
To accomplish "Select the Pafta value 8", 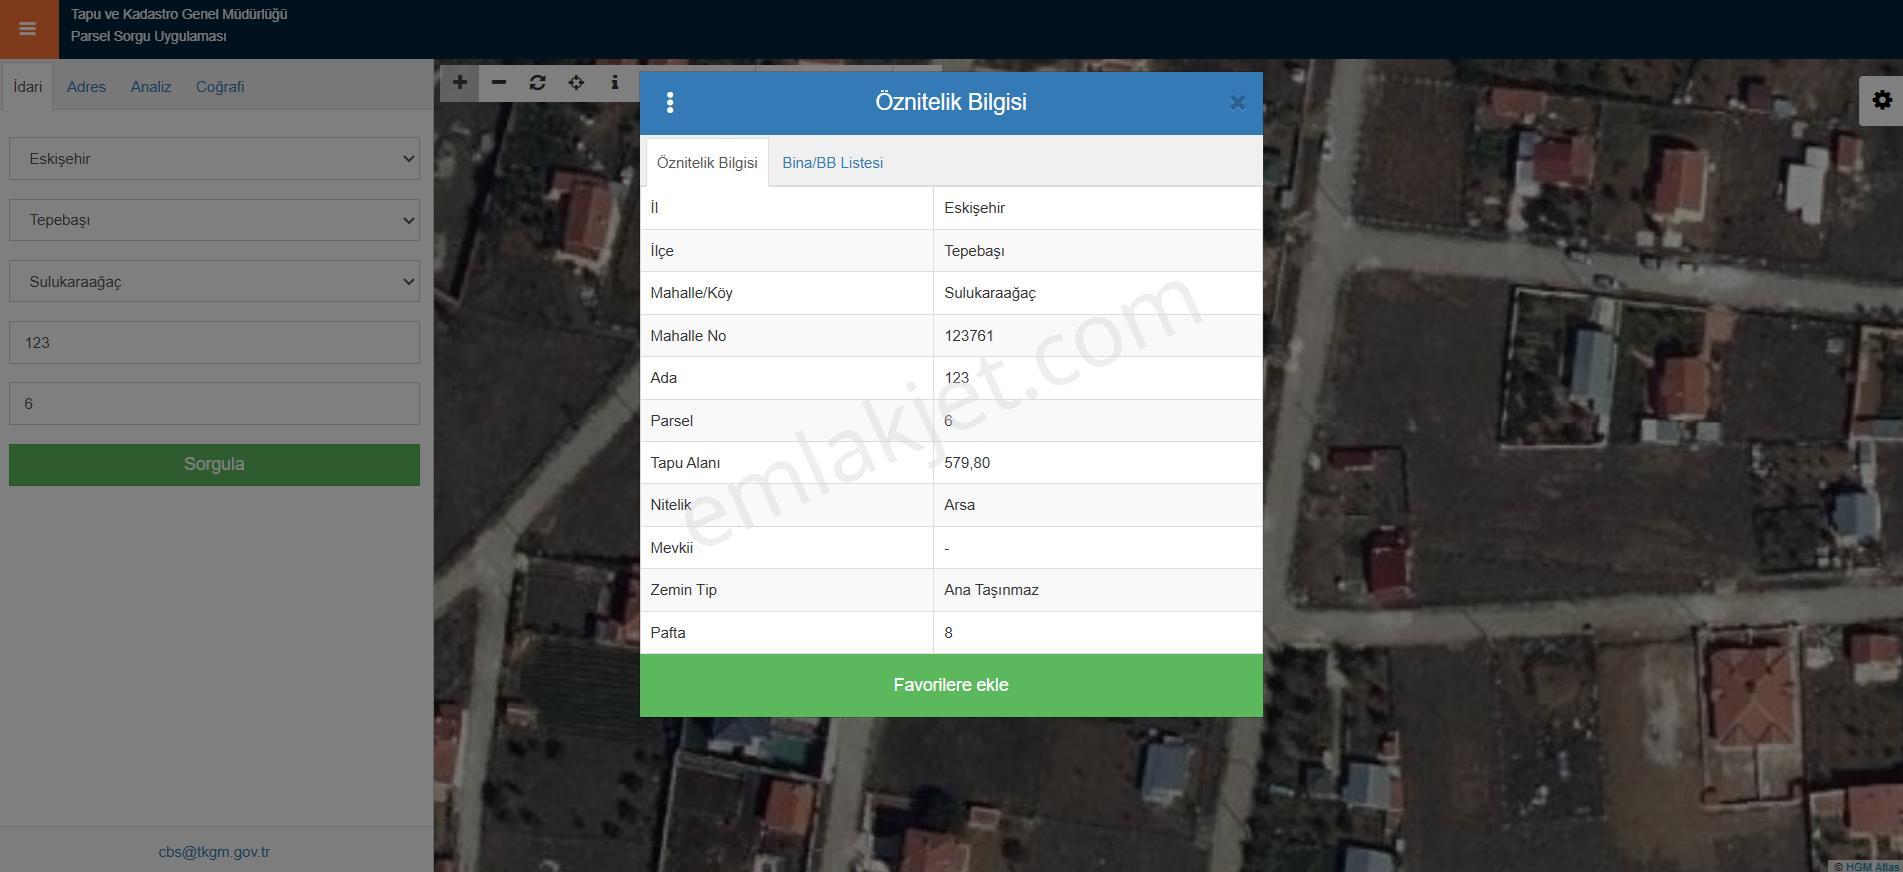I will pyautogui.click(x=948, y=633).
